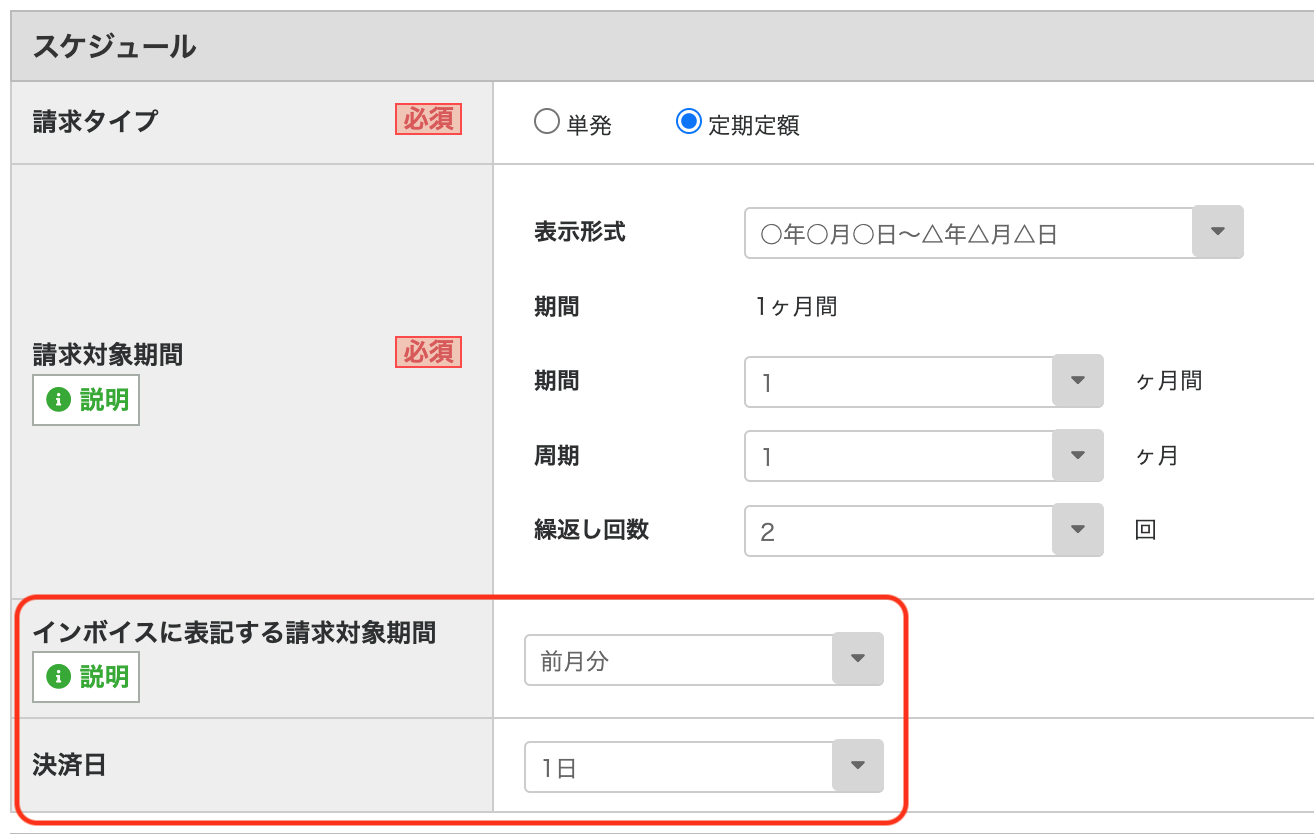Click the arrow icon of 繰返し回数 select

pyautogui.click(x=1077, y=530)
